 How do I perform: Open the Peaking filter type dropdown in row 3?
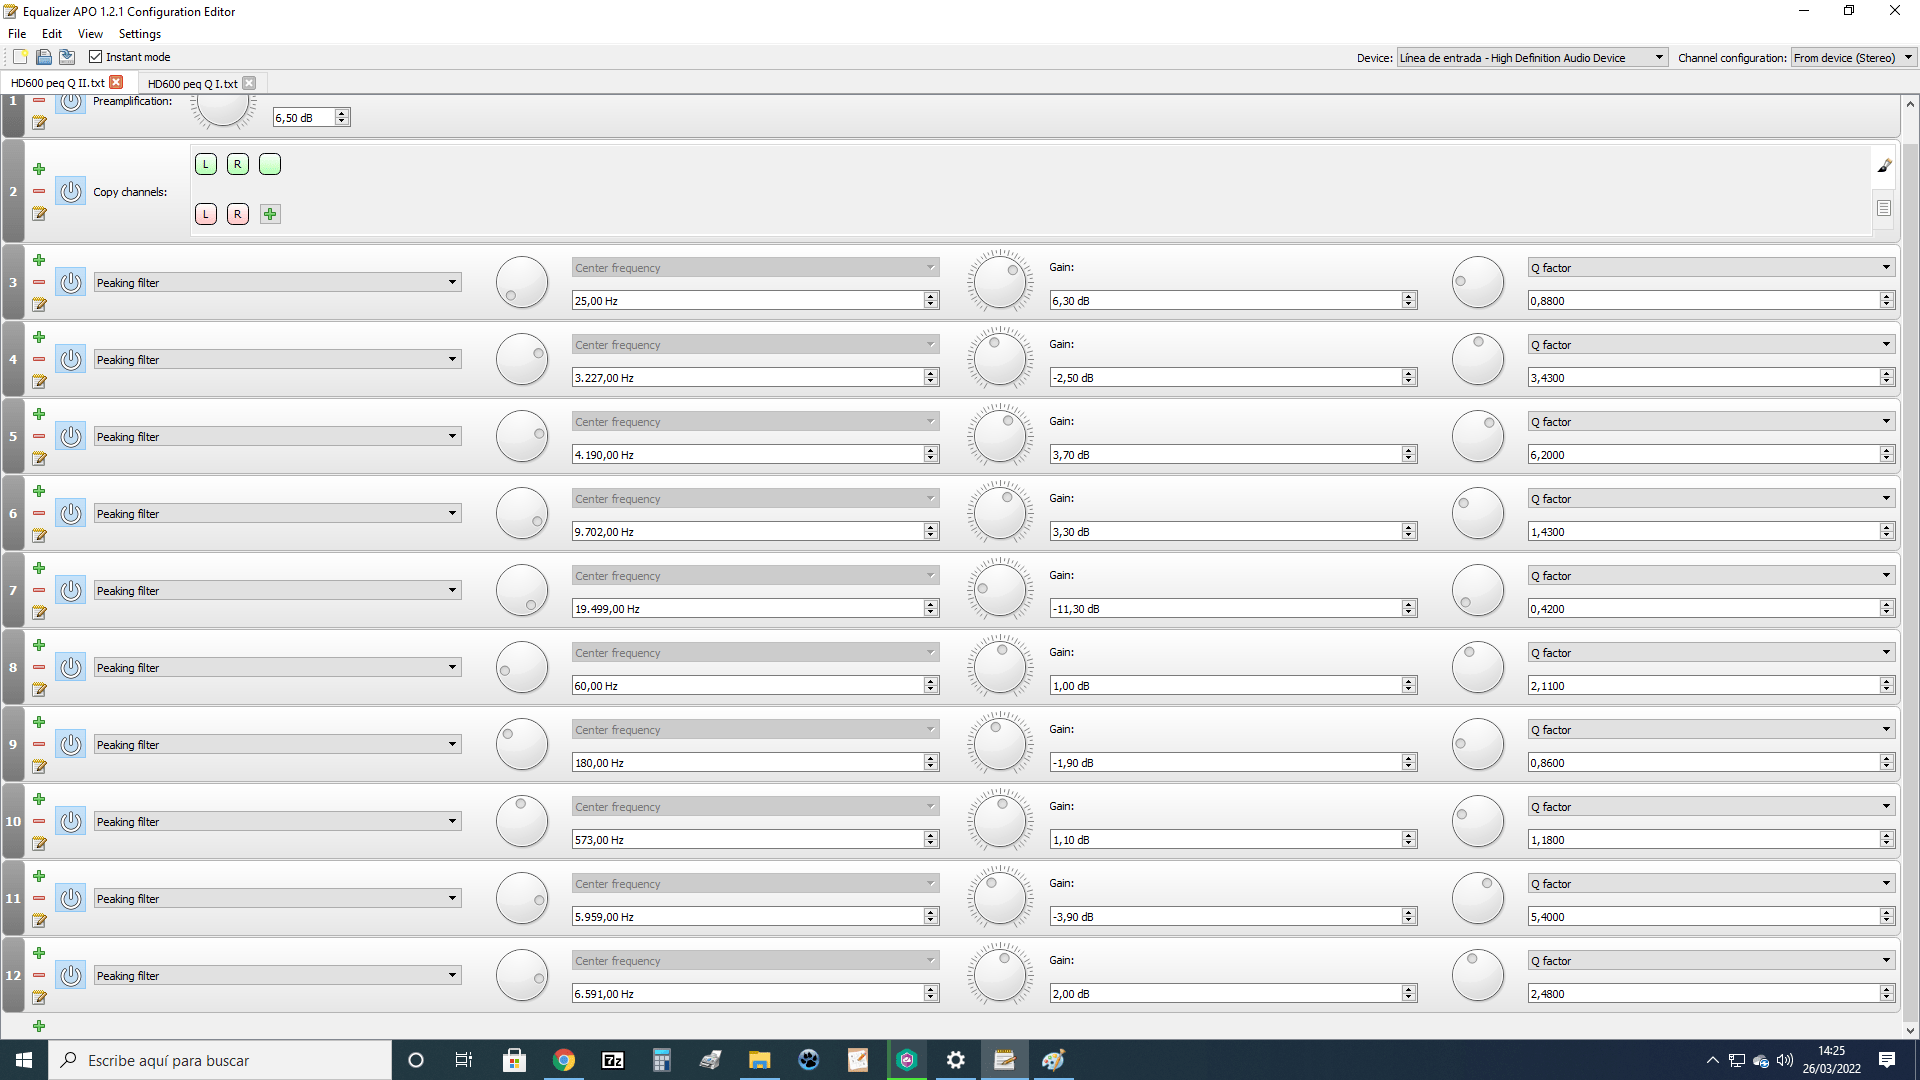pos(278,283)
